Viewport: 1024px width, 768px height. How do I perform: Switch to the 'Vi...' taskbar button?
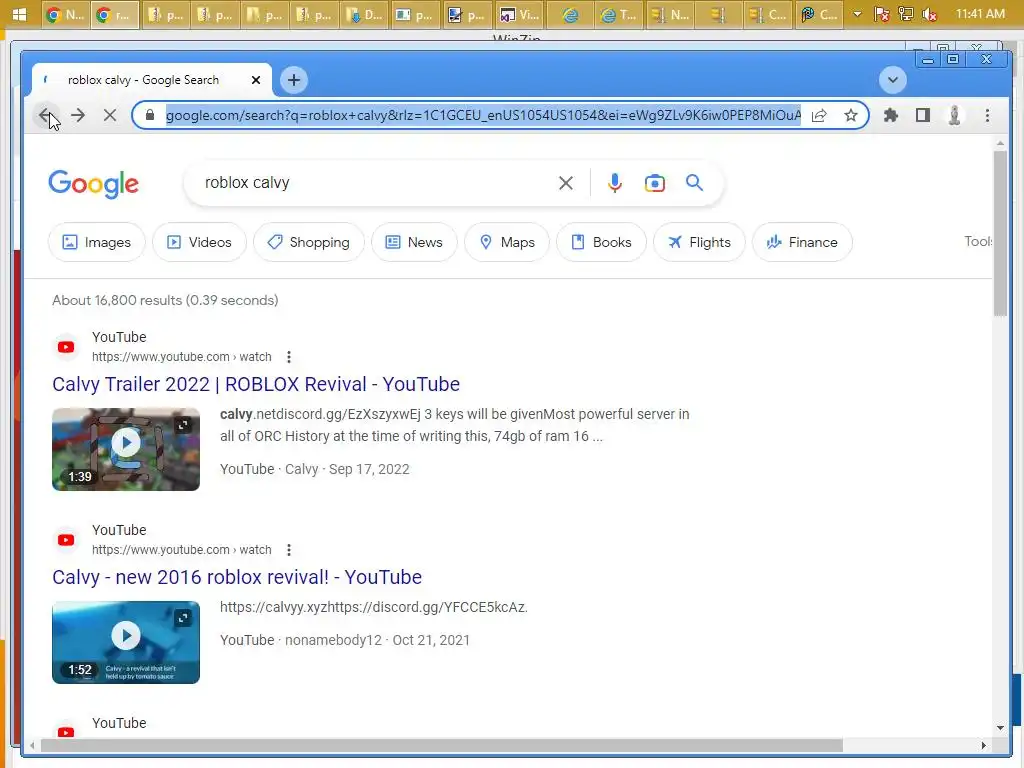point(519,14)
